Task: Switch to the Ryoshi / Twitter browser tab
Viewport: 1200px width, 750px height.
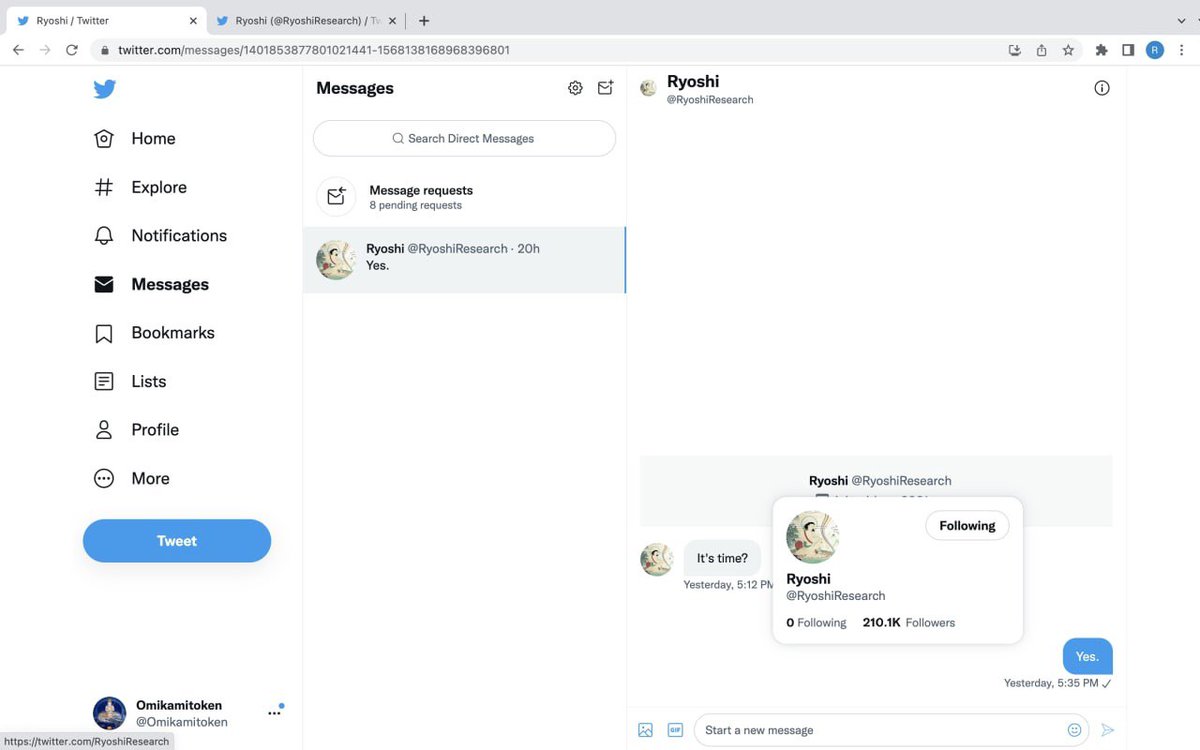Action: click(x=105, y=21)
